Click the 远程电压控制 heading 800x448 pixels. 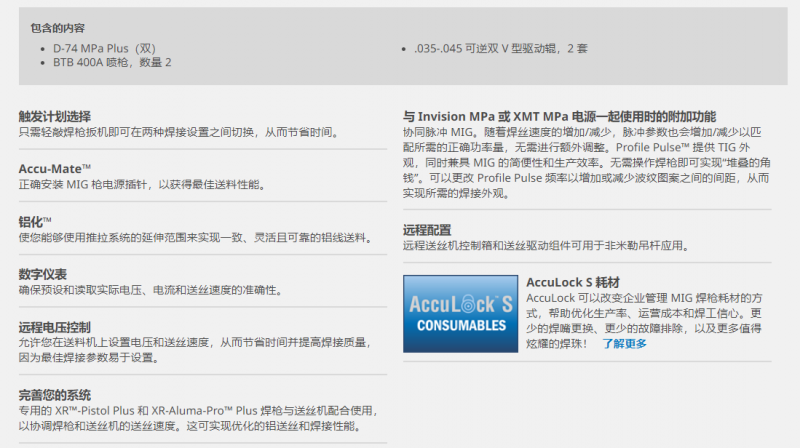55,327
